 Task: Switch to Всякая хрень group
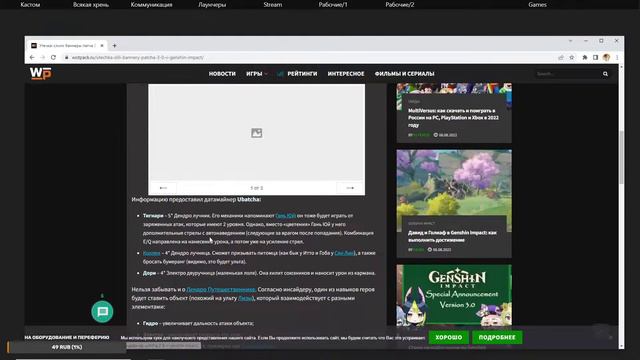click(x=91, y=4)
